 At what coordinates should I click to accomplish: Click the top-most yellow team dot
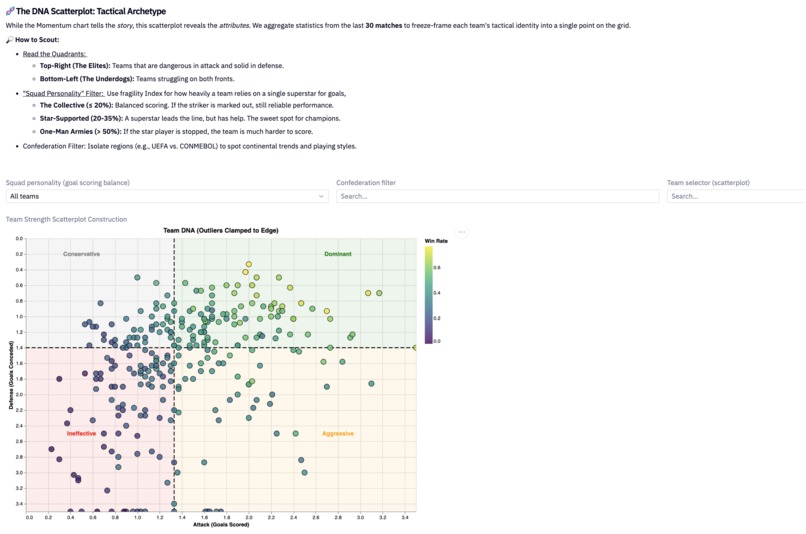pyautogui.click(x=249, y=264)
